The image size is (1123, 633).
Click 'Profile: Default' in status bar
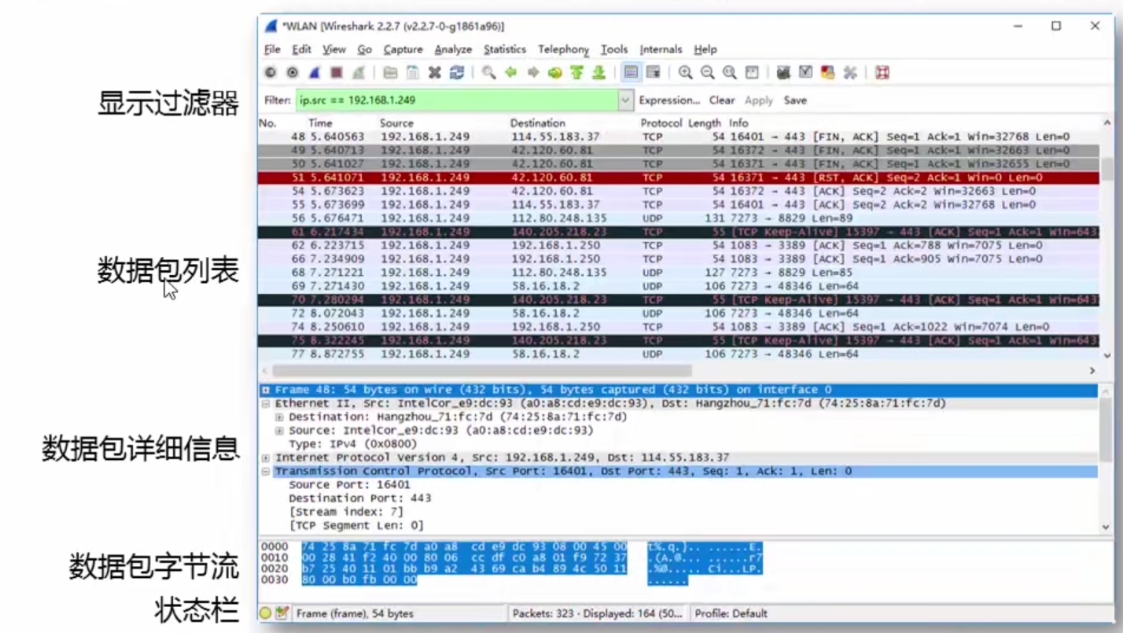[x=731, y=614]
